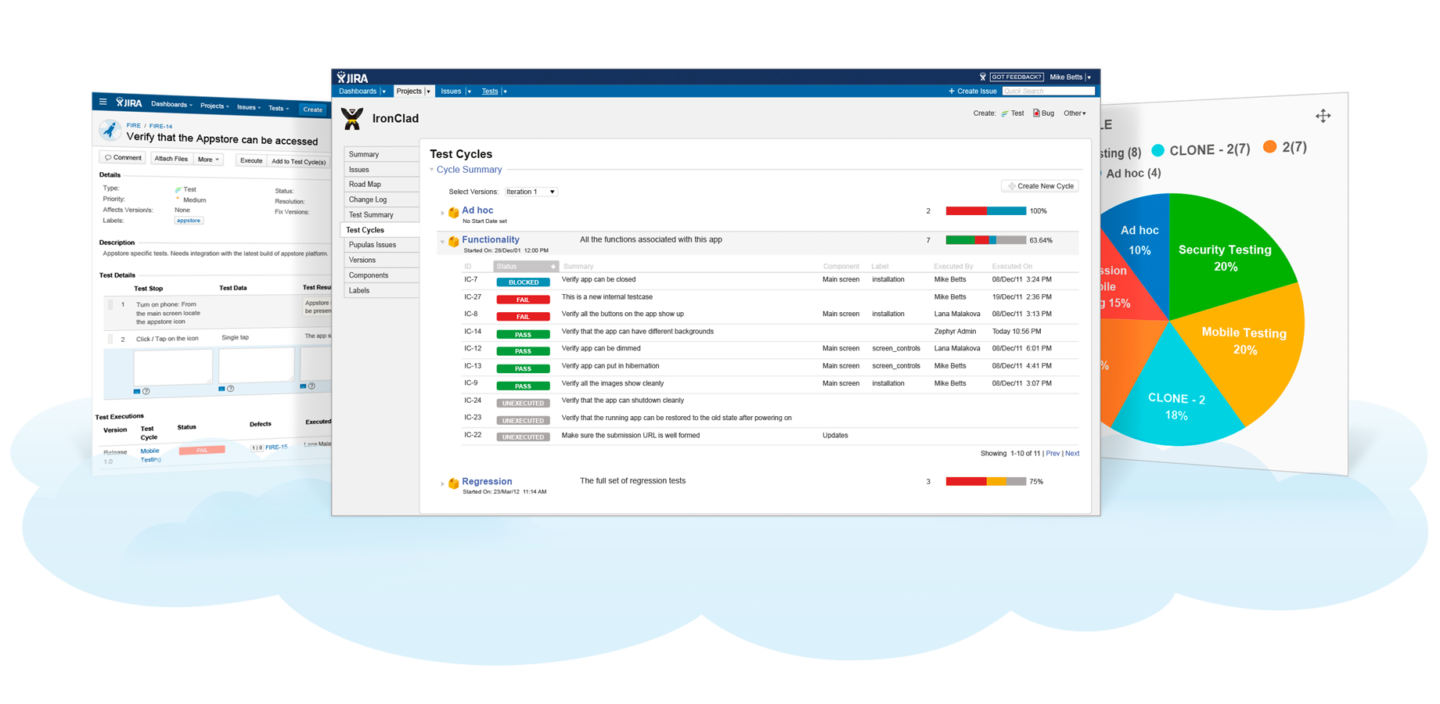This screenshot has height=704, width=1440.
Task: Click the Attach Files button
Action: (x=170, y=159)
